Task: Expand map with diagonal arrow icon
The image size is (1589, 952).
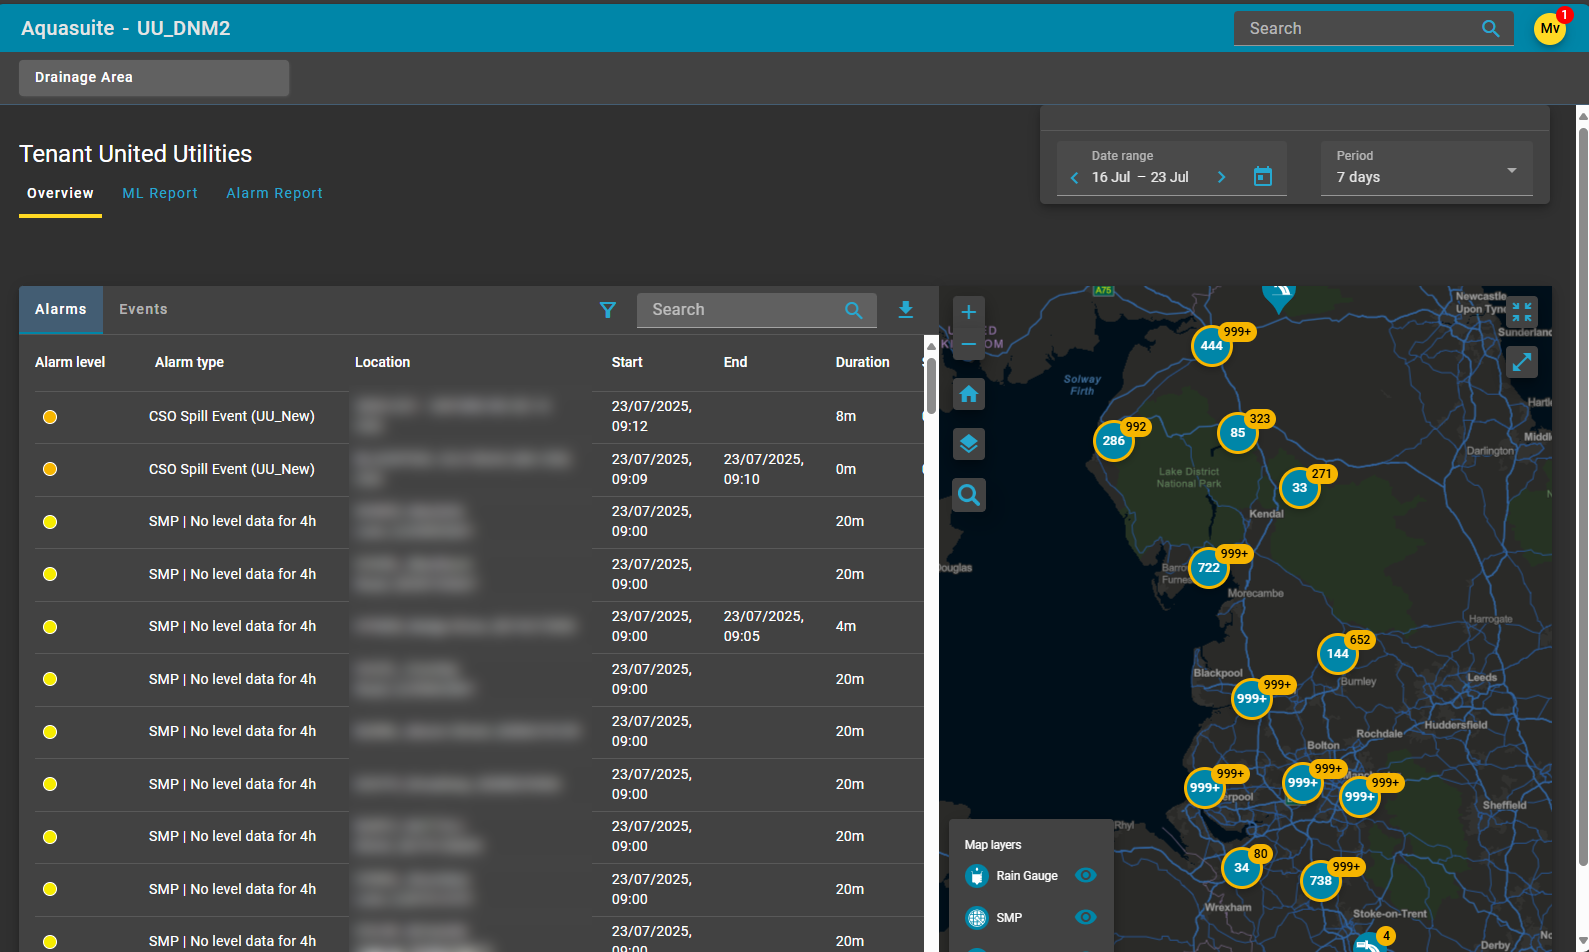Action: (1521, 362)
